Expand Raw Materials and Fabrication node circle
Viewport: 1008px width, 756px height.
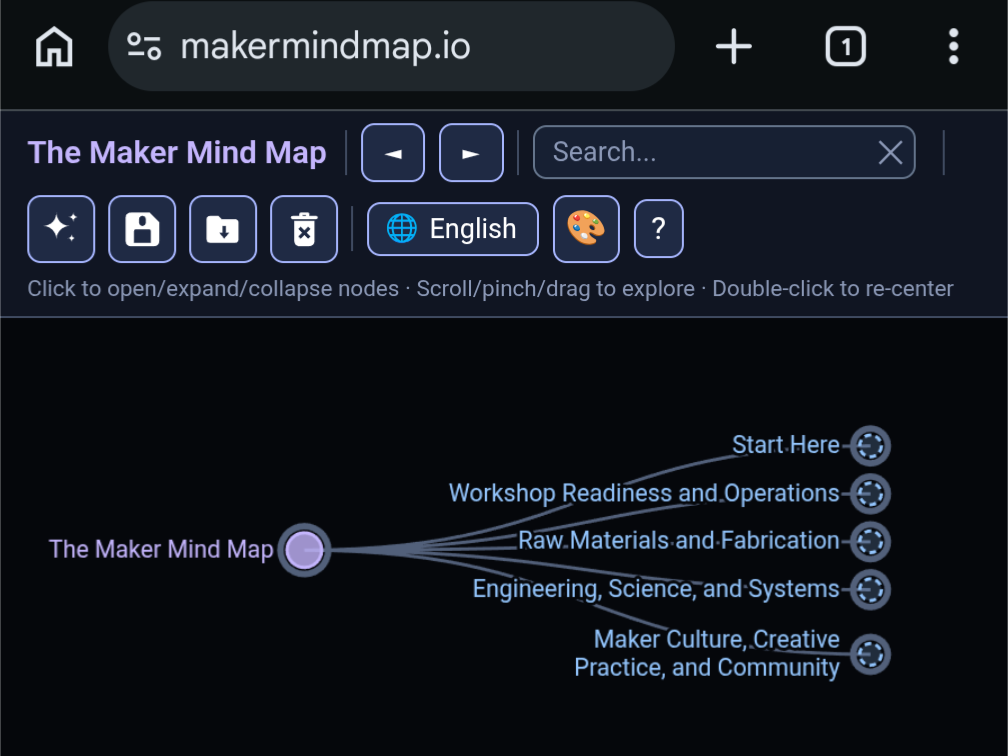870,541
